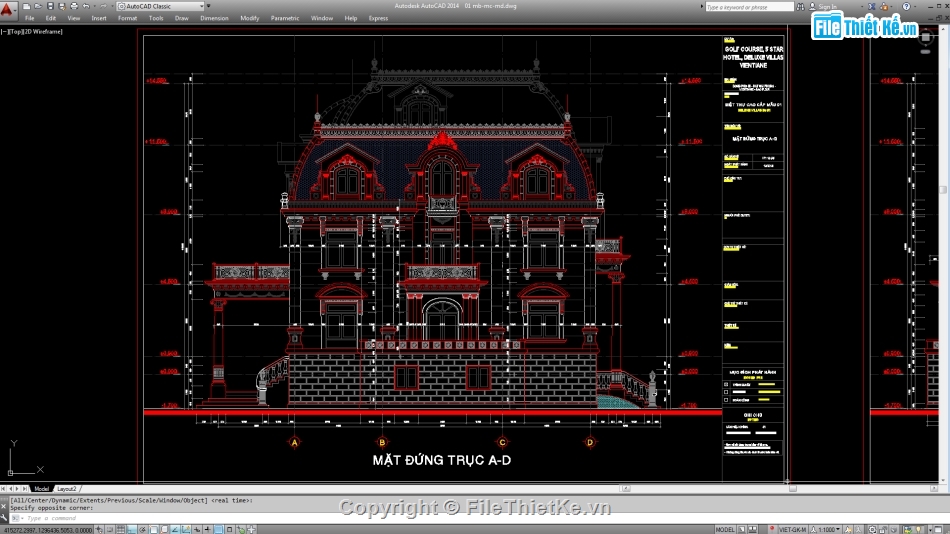Open the Format menu
Image resolution: width=950 pixels, height=534 pixels.
click(127, 18)
